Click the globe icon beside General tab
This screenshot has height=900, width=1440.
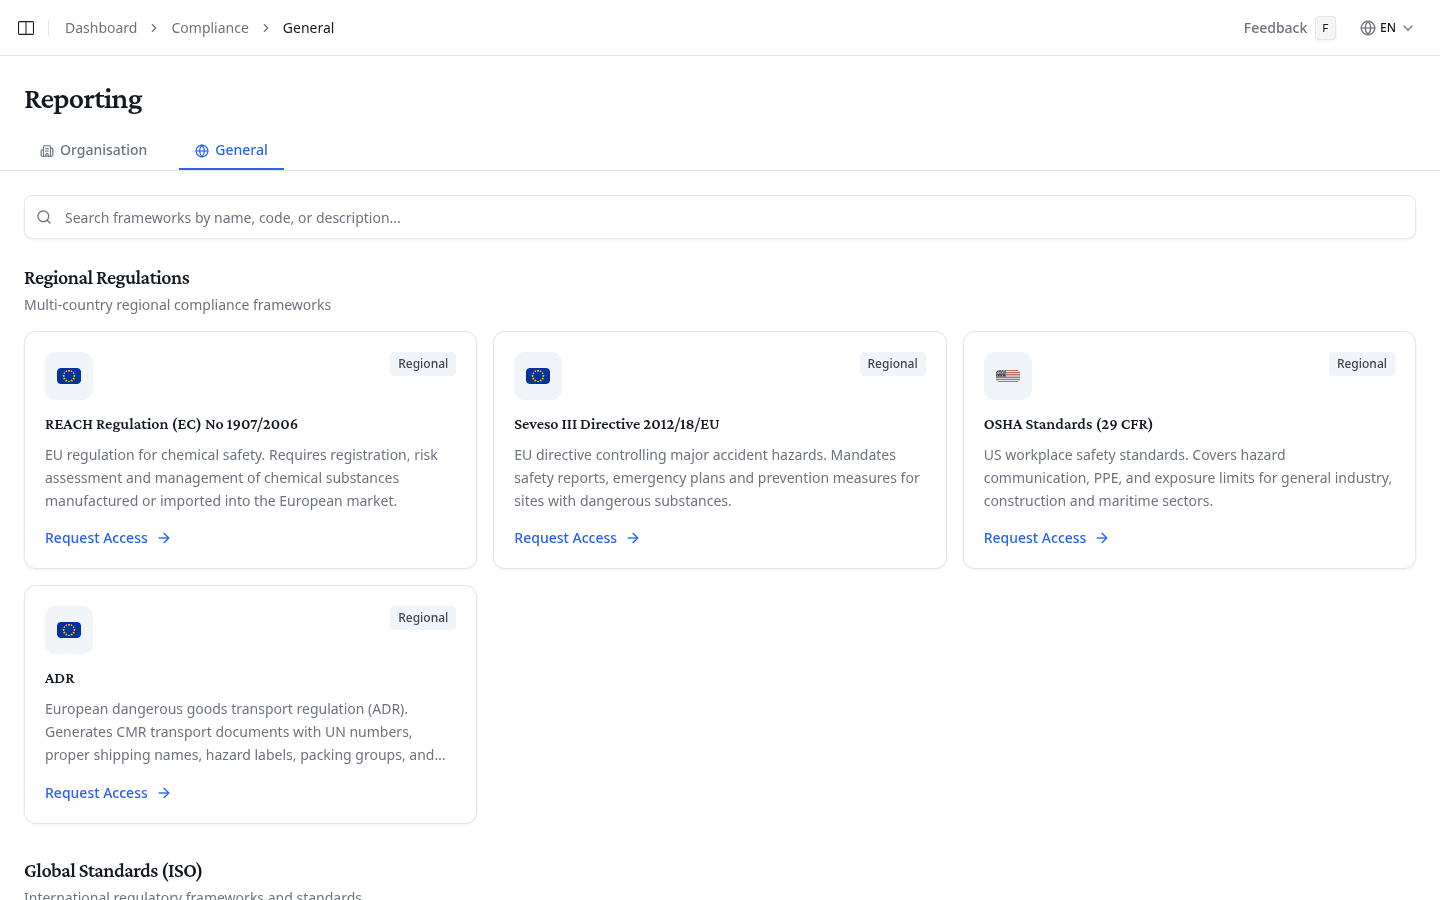(200, 149)
